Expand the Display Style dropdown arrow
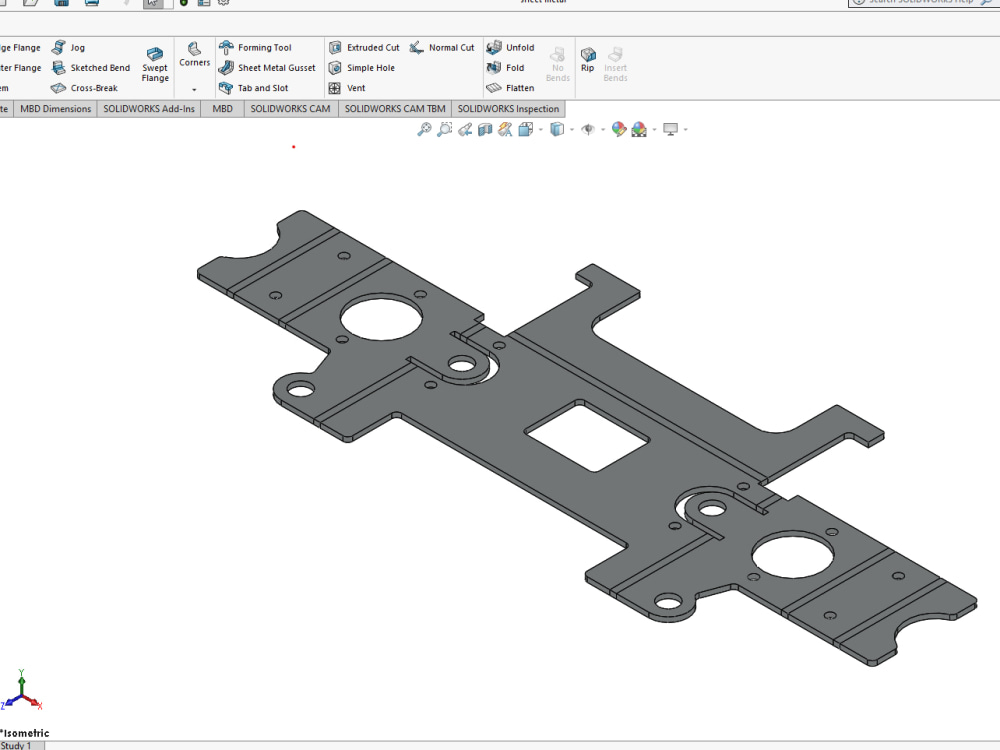The image size is (1000, 750). [572, 129]
